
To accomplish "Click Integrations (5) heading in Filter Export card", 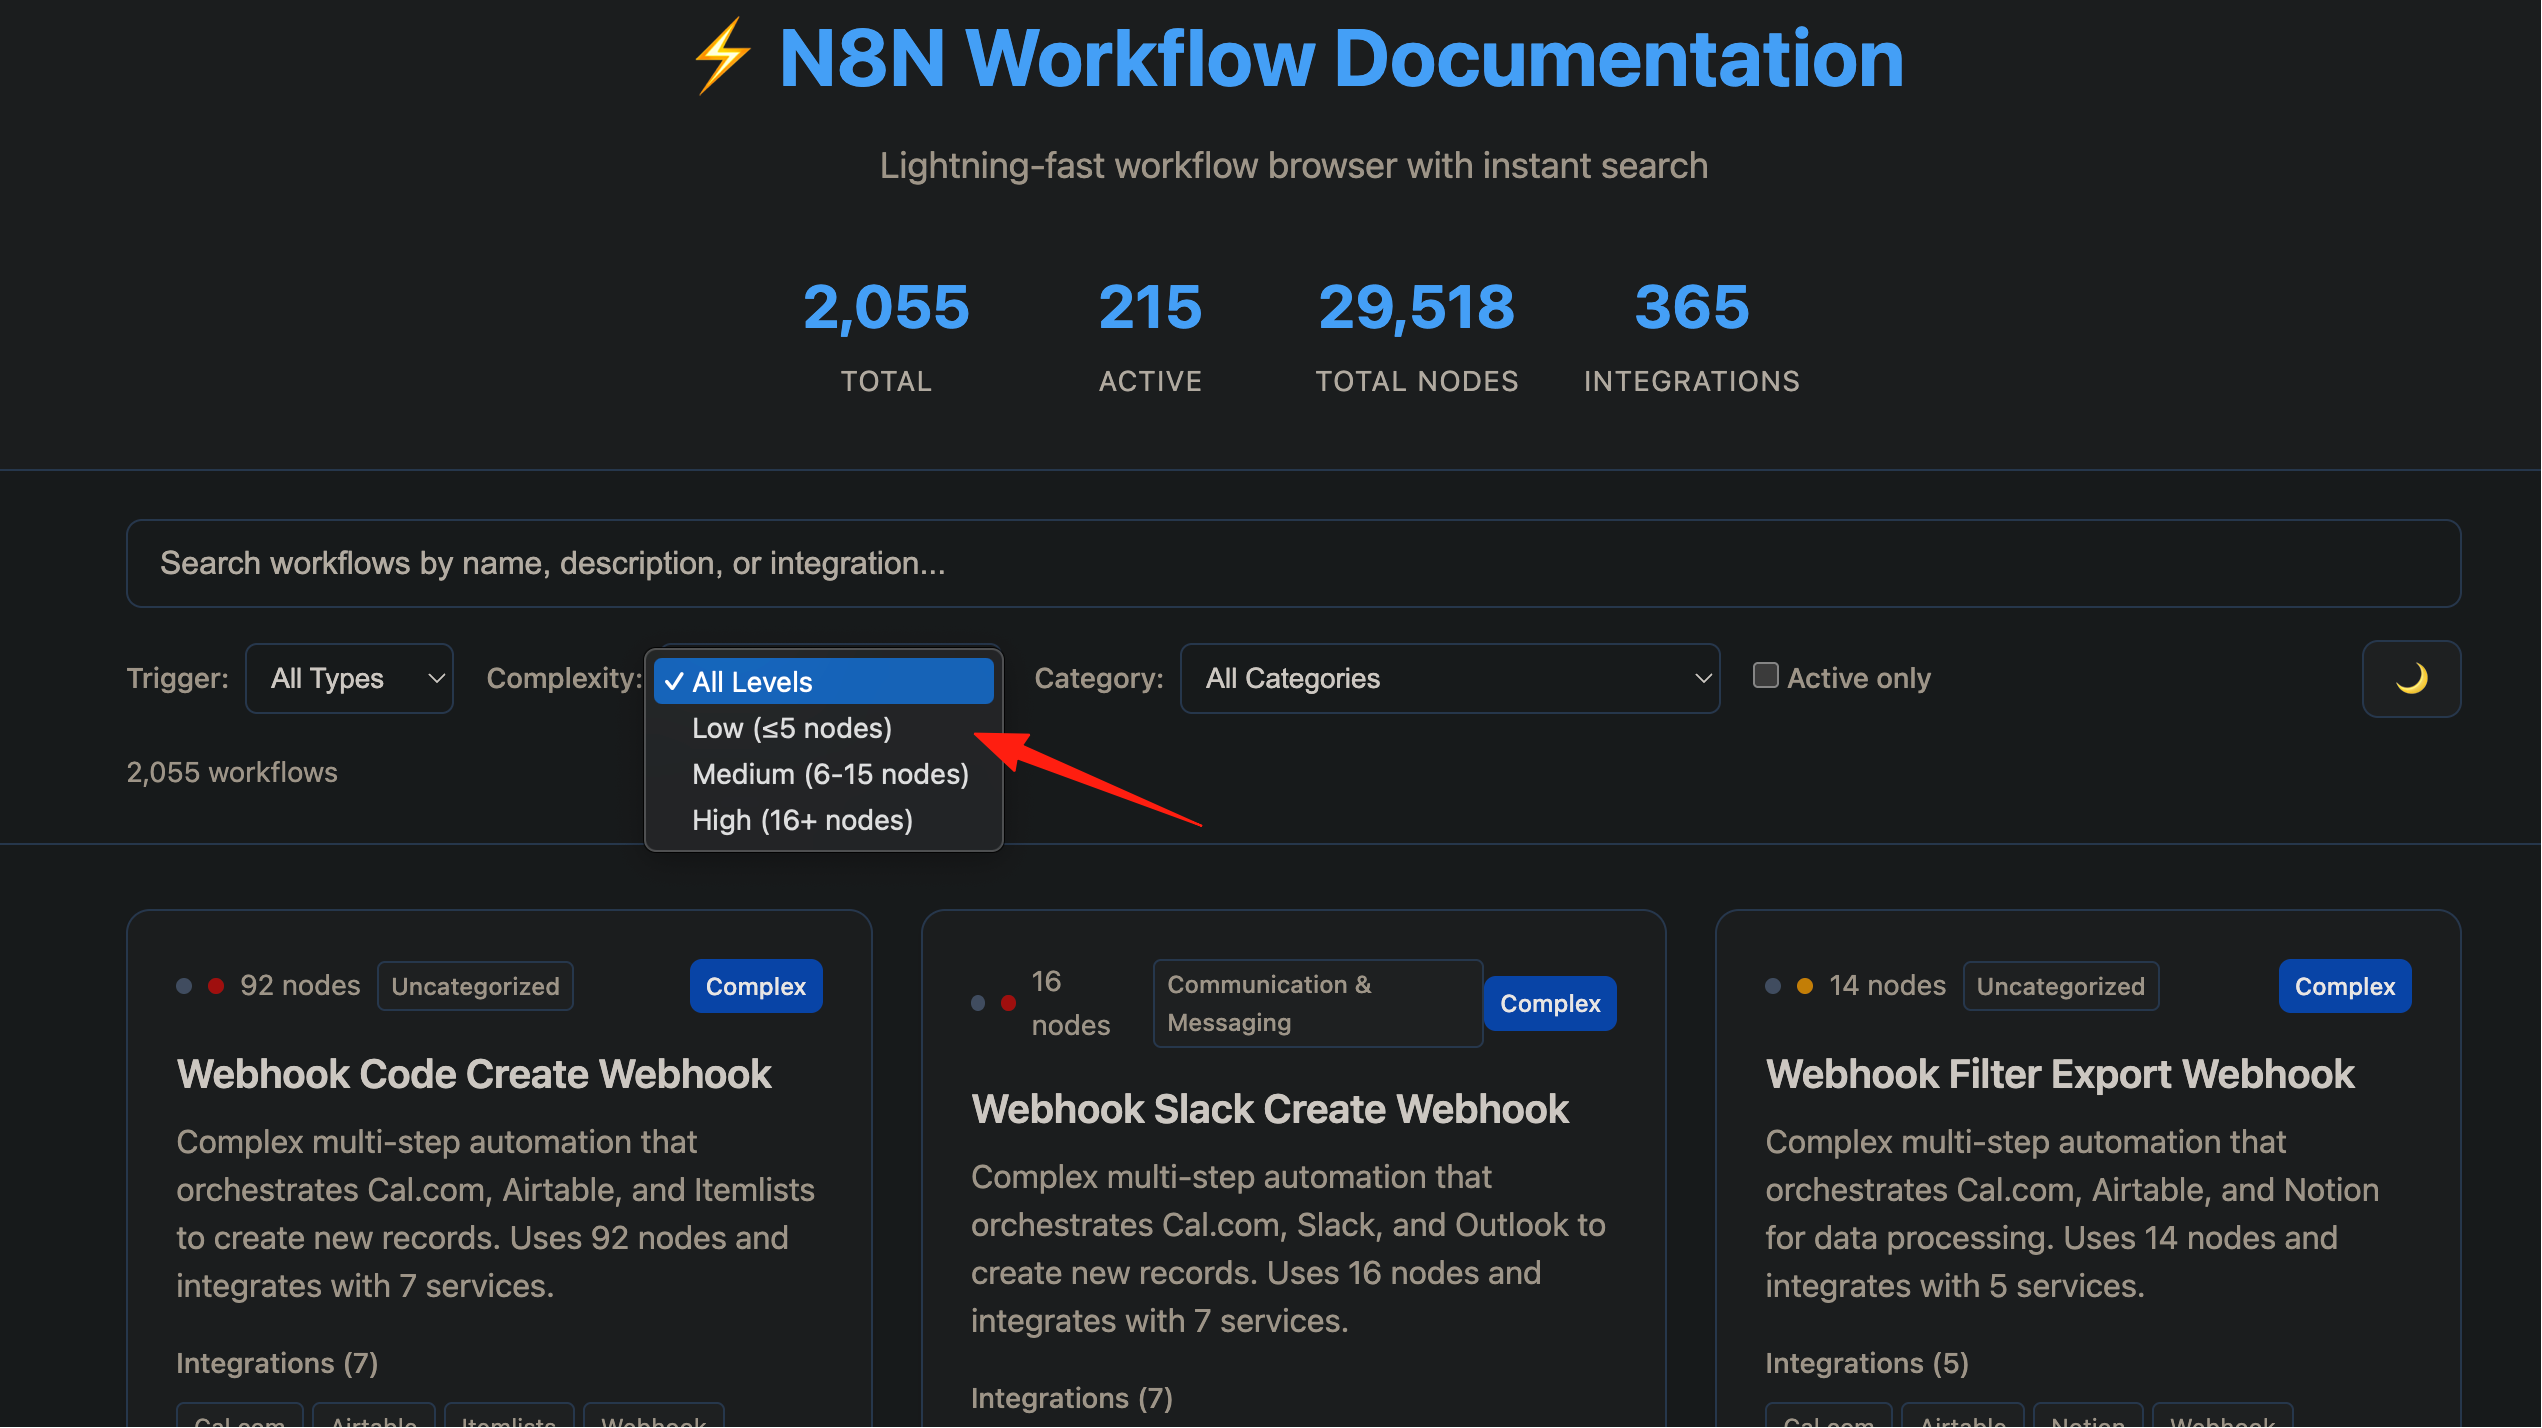I will coord(1867,1364).
